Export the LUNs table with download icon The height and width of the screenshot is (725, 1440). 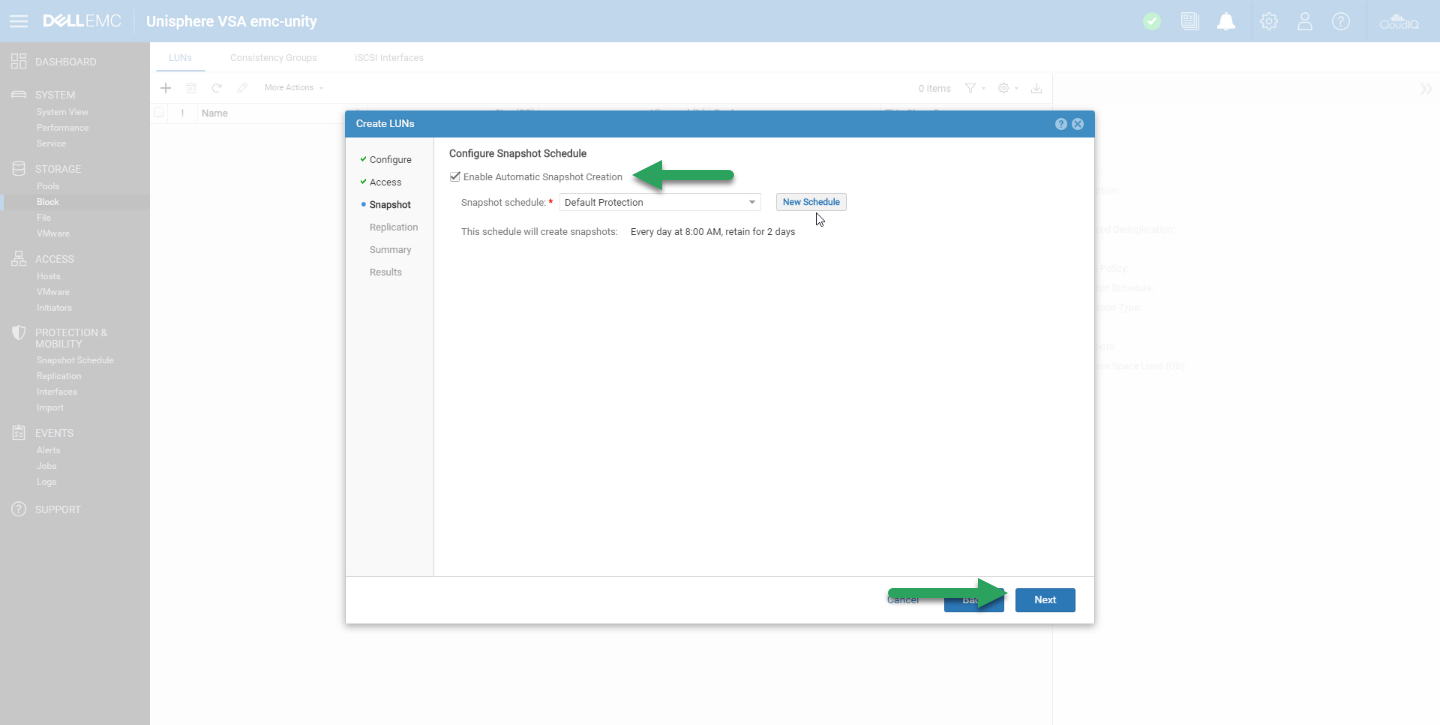click(1037, 88)
